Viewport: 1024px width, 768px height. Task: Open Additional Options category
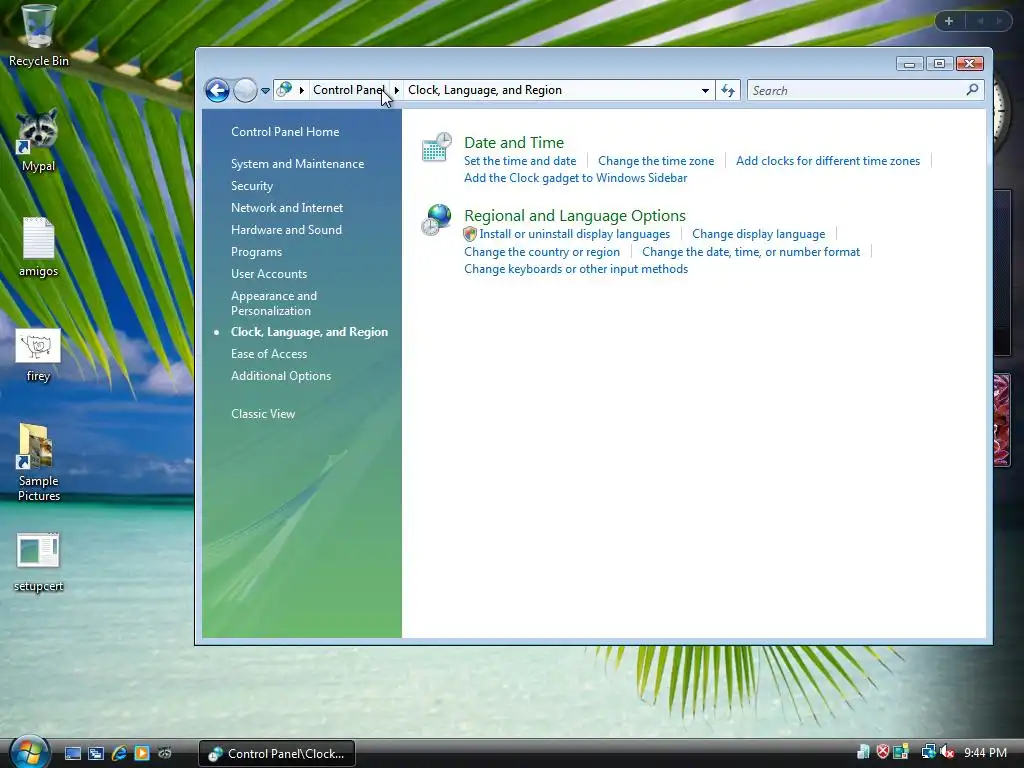[281, 376]
